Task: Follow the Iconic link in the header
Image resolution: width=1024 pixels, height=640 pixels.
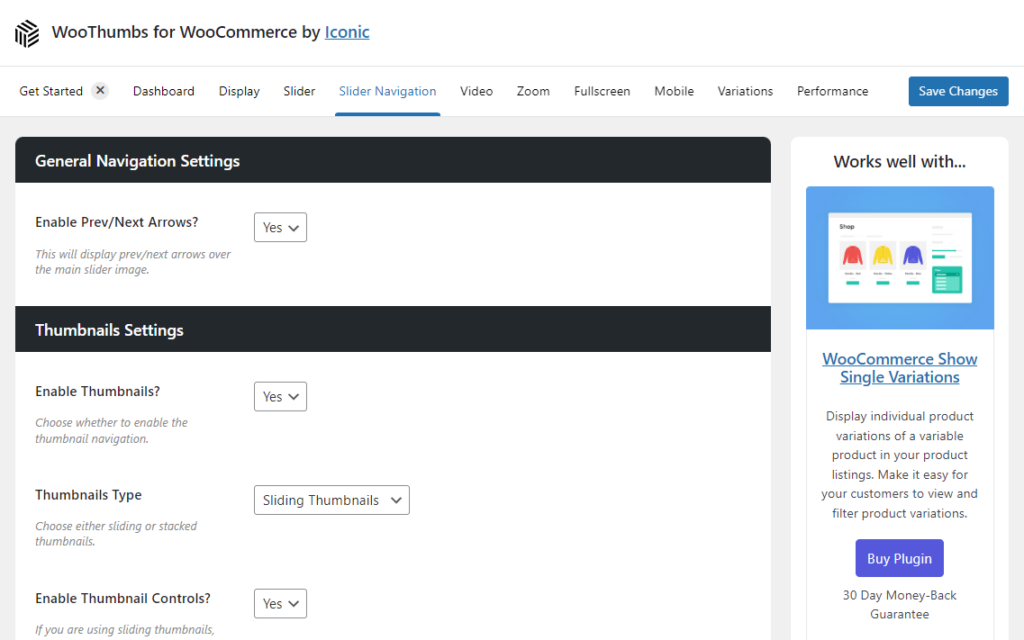Action: [347, 32]
